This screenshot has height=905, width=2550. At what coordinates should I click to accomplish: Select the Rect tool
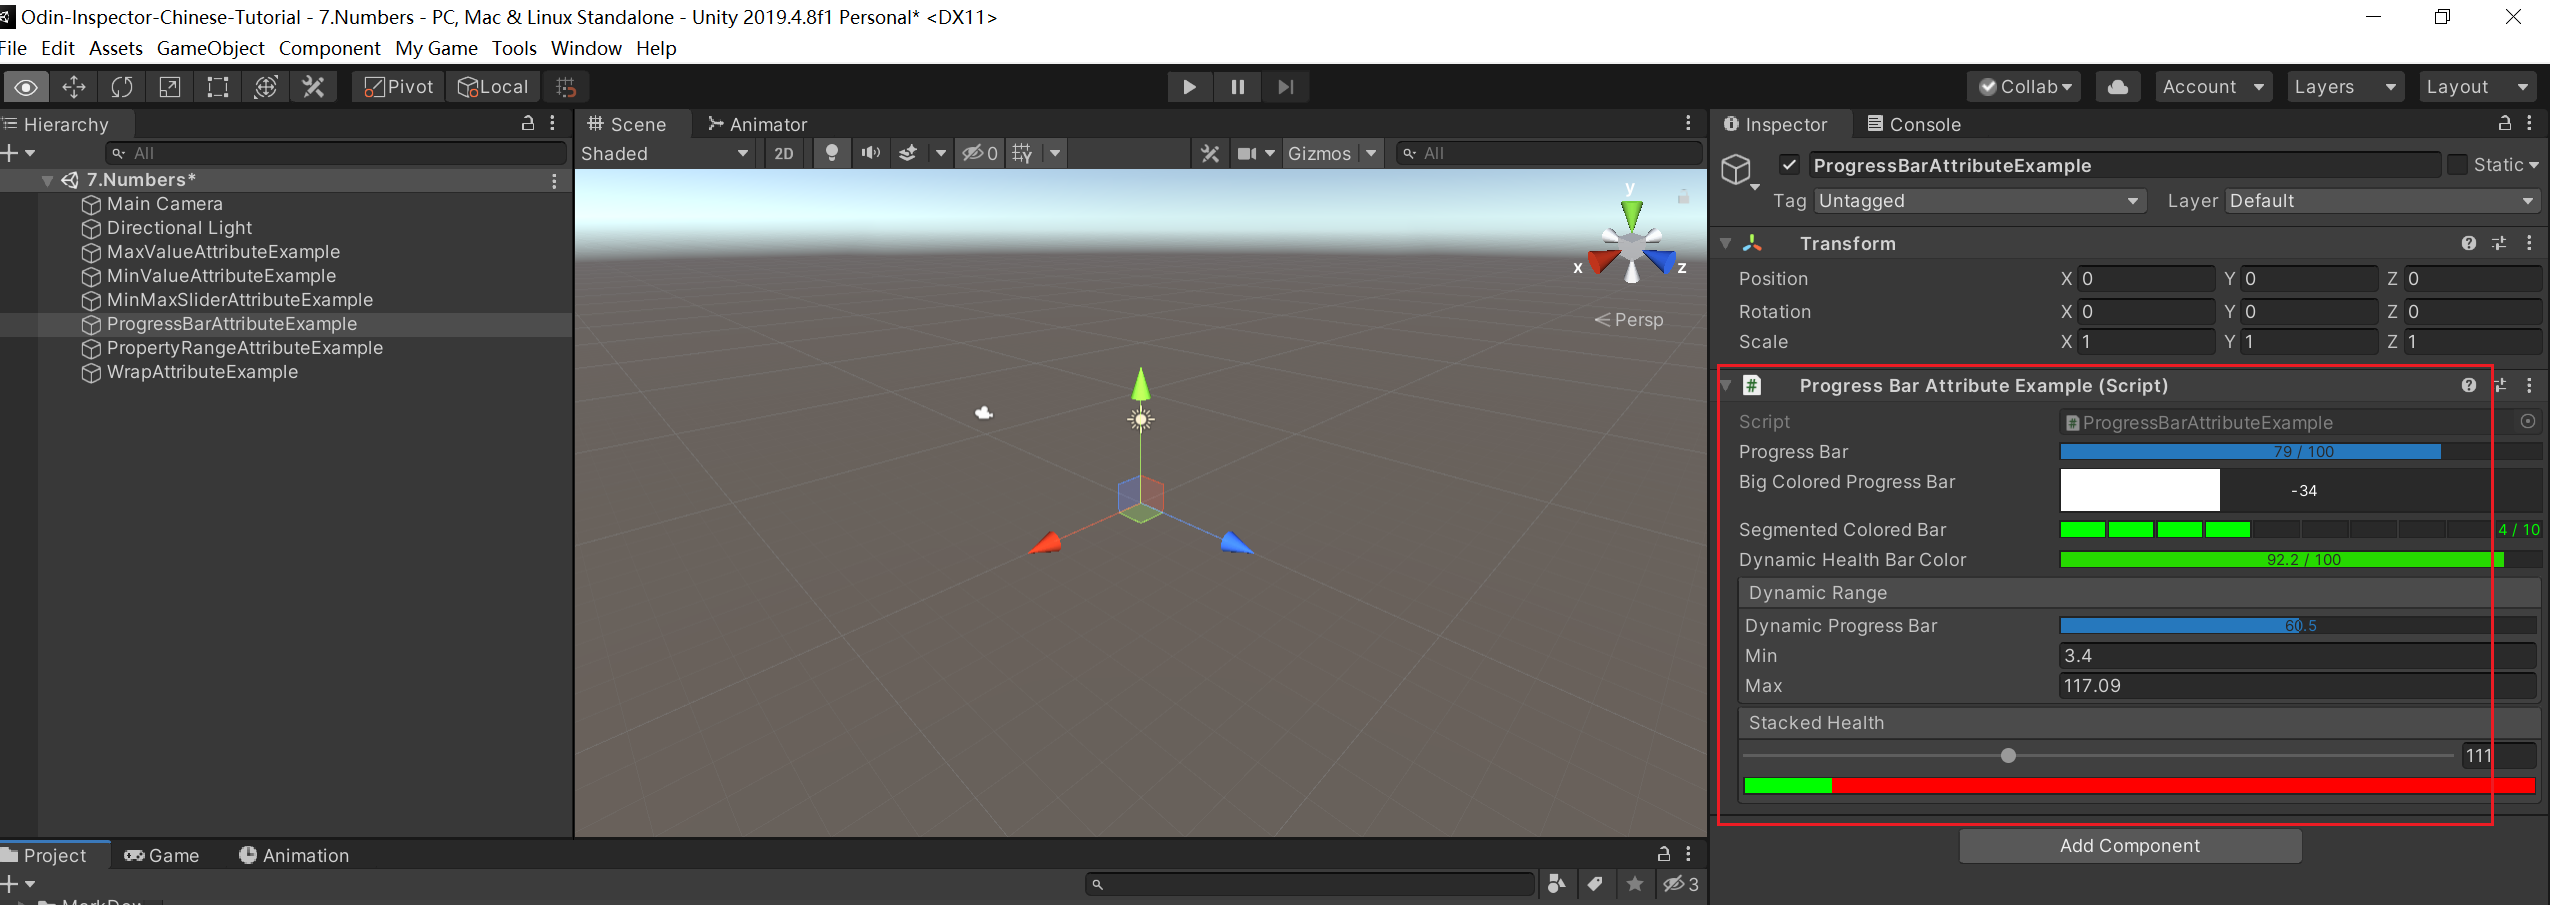pyautogui.click(x=218, y=87)
